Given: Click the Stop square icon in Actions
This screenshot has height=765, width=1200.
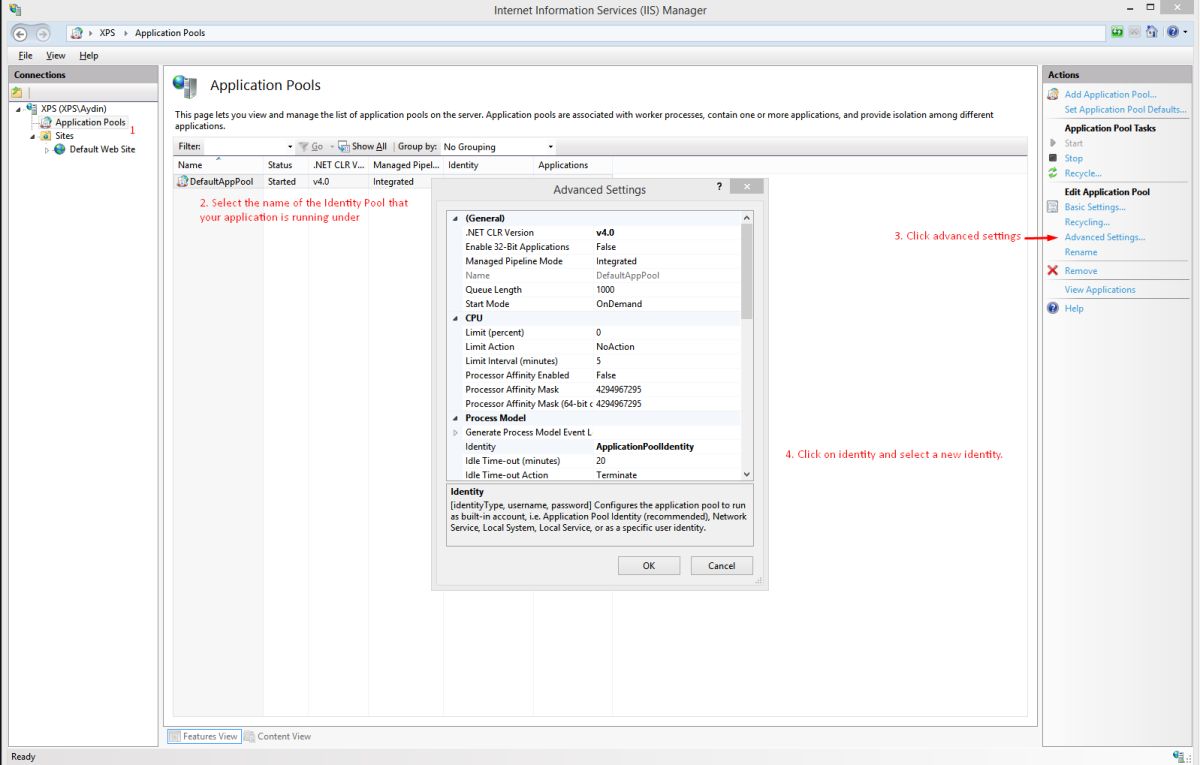Looking at the screenshot, I should point(1052,158).
